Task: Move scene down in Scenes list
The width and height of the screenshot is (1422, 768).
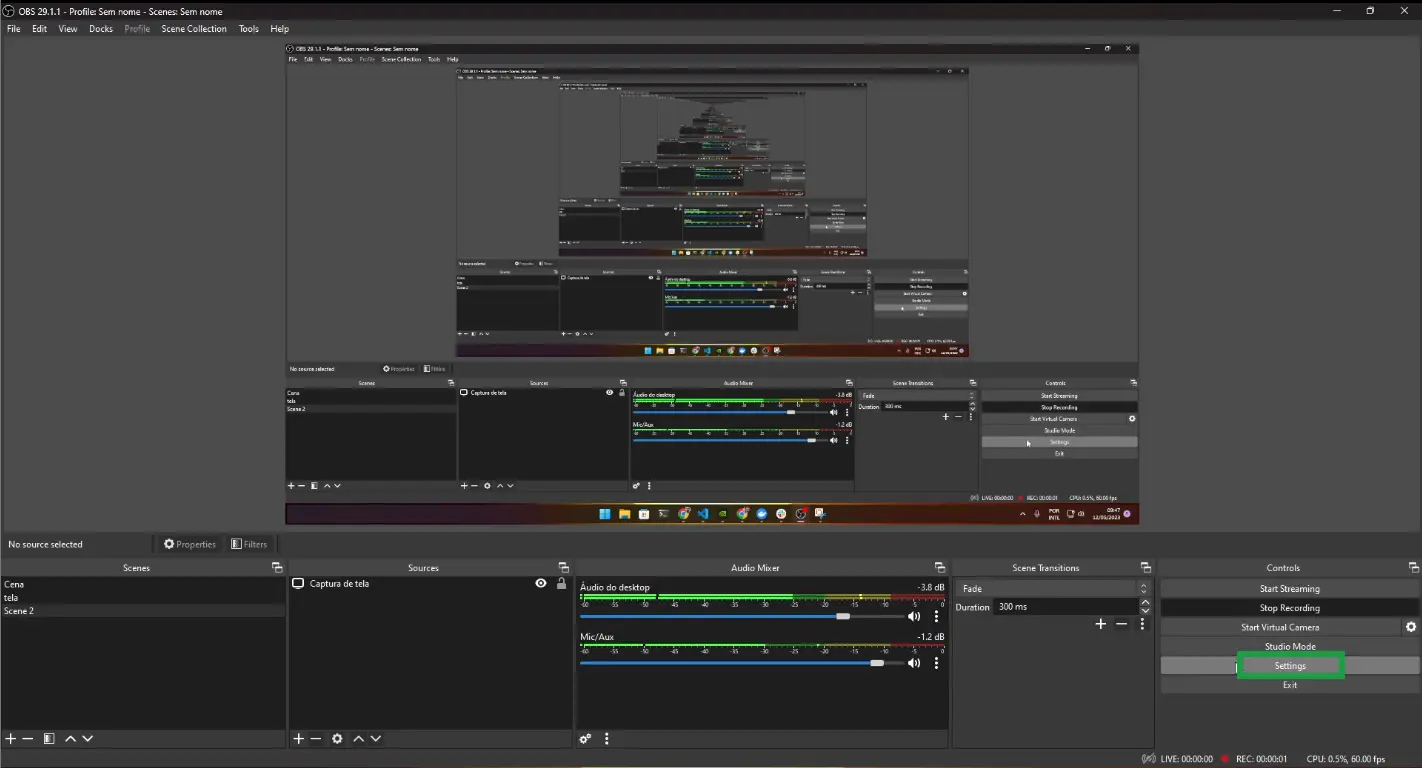Action: click(88, 739)
